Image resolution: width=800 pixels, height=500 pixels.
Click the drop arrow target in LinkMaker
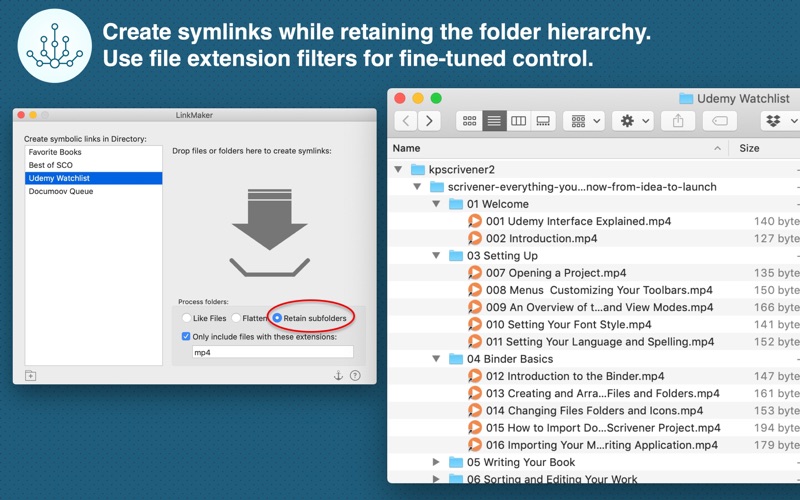(x=269, y=233)
